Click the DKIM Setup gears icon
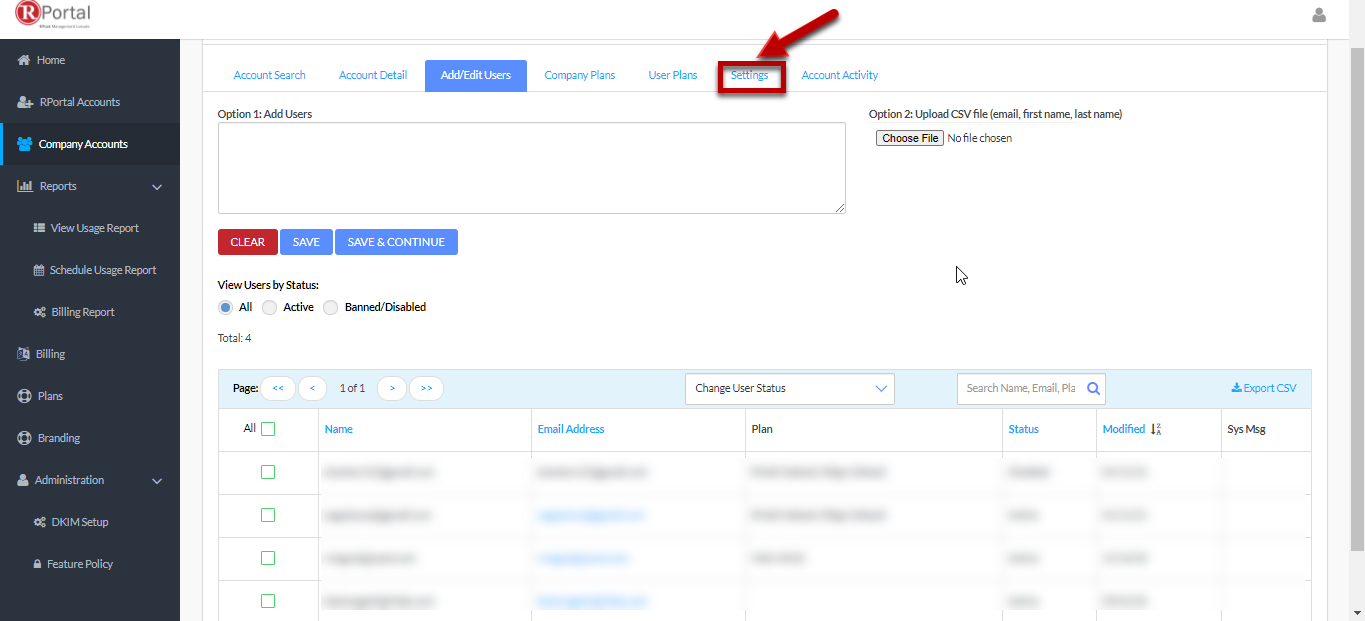 [x=40, y=522]
